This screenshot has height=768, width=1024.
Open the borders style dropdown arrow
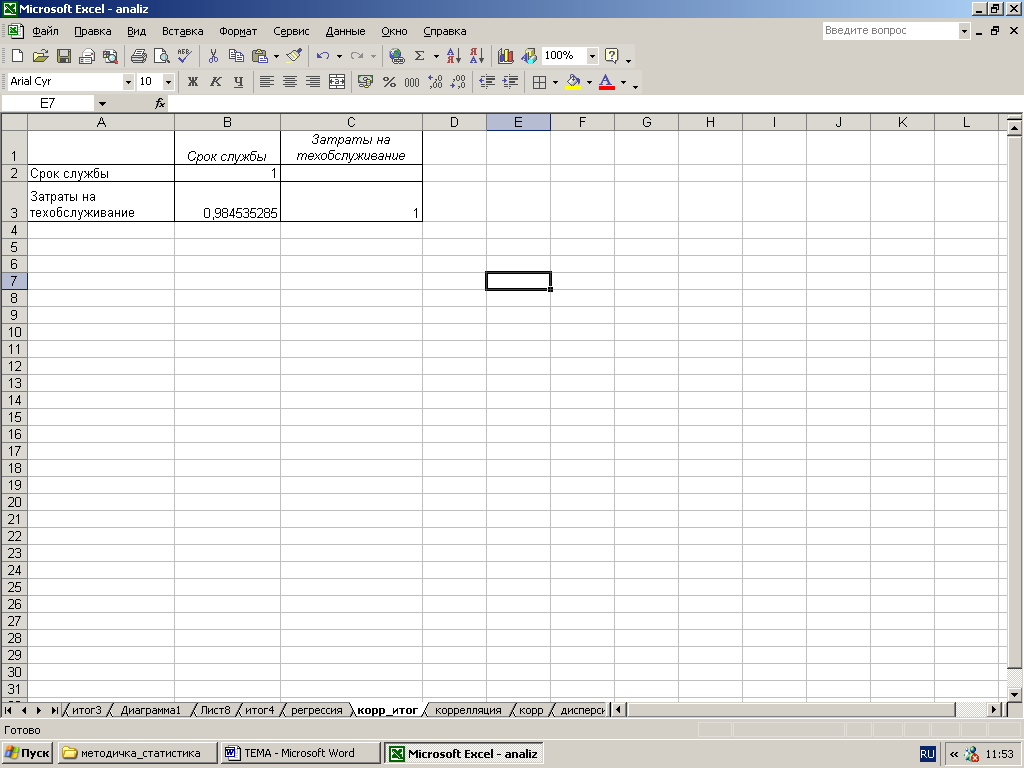tap(555, 82)
